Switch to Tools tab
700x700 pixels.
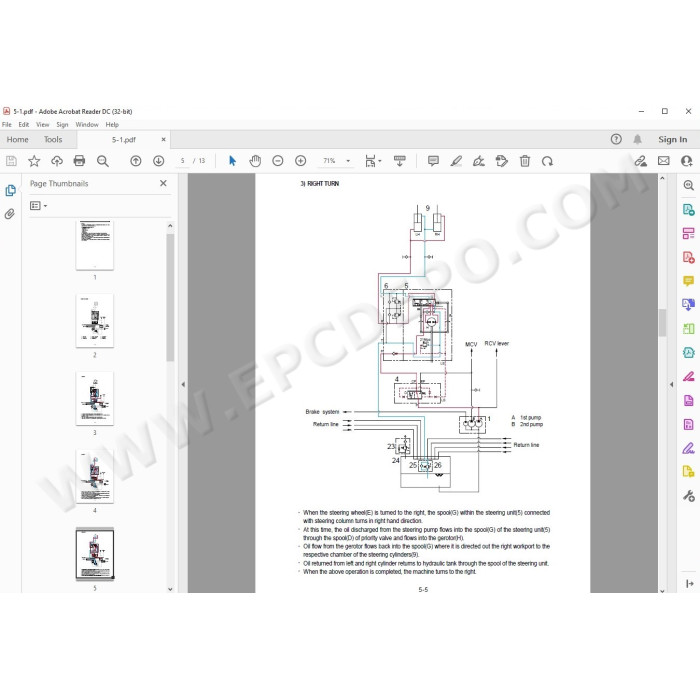point(53,139)
